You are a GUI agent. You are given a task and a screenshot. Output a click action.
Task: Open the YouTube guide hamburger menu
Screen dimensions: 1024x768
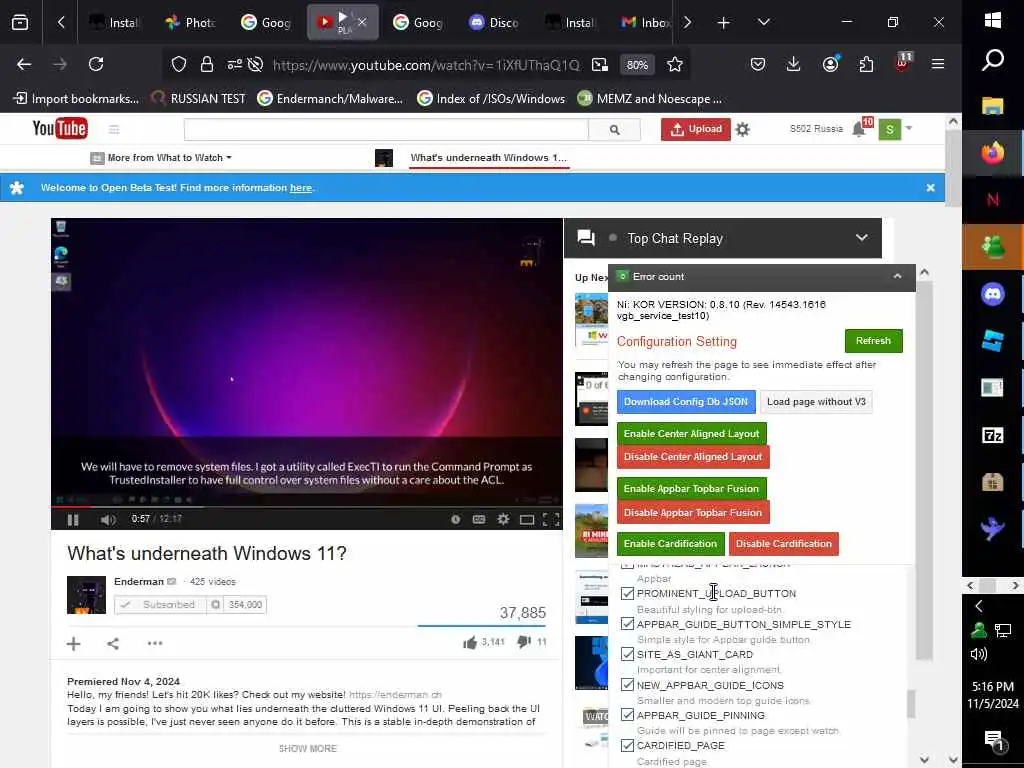pos(114,129)
